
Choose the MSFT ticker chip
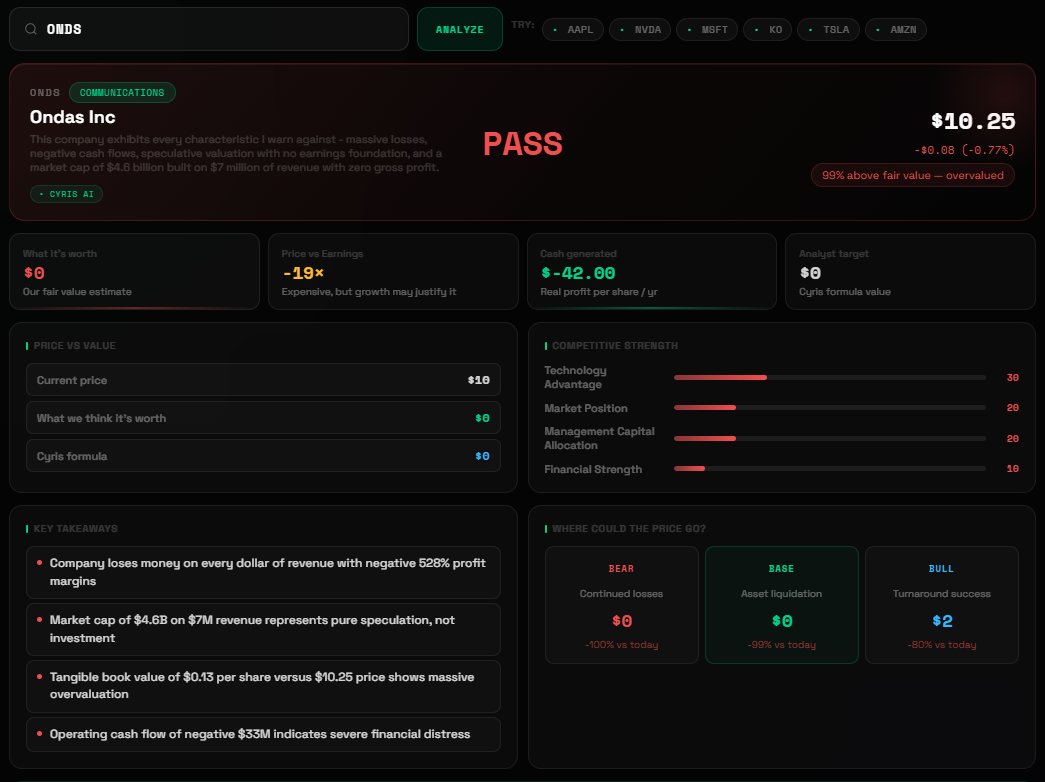(x=707, y=29)
